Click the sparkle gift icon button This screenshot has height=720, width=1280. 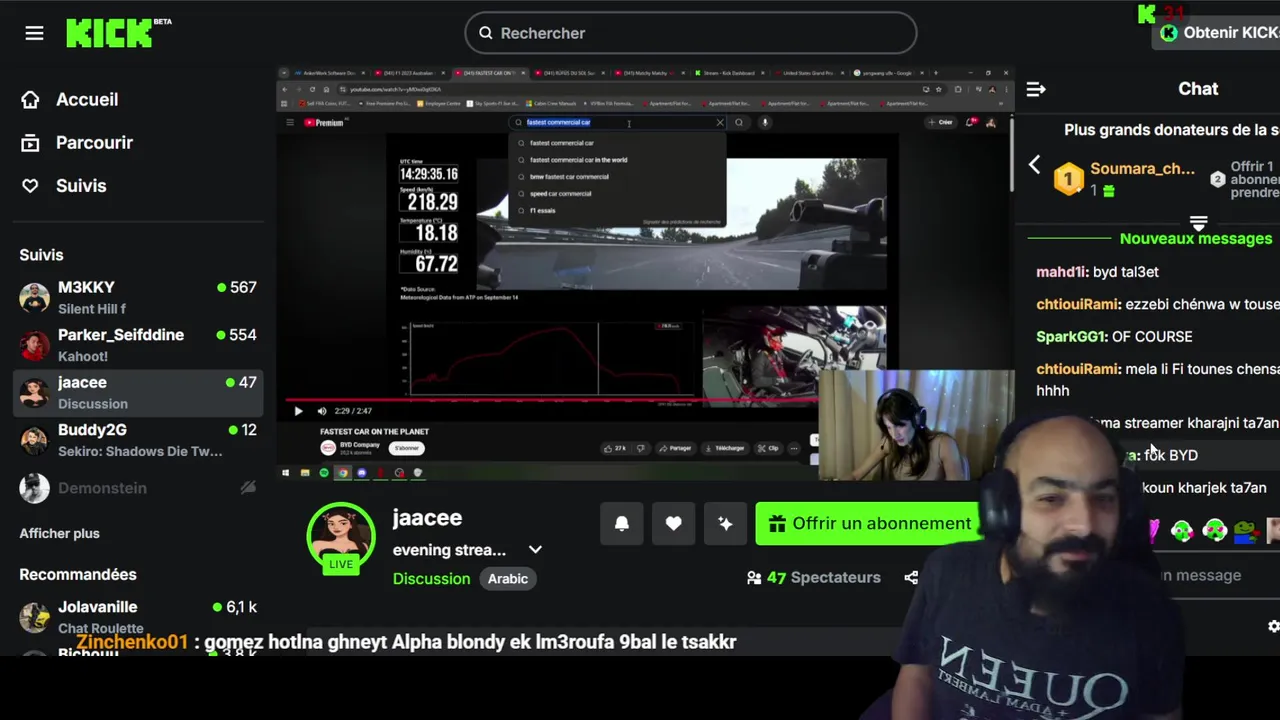click(725, 524)
